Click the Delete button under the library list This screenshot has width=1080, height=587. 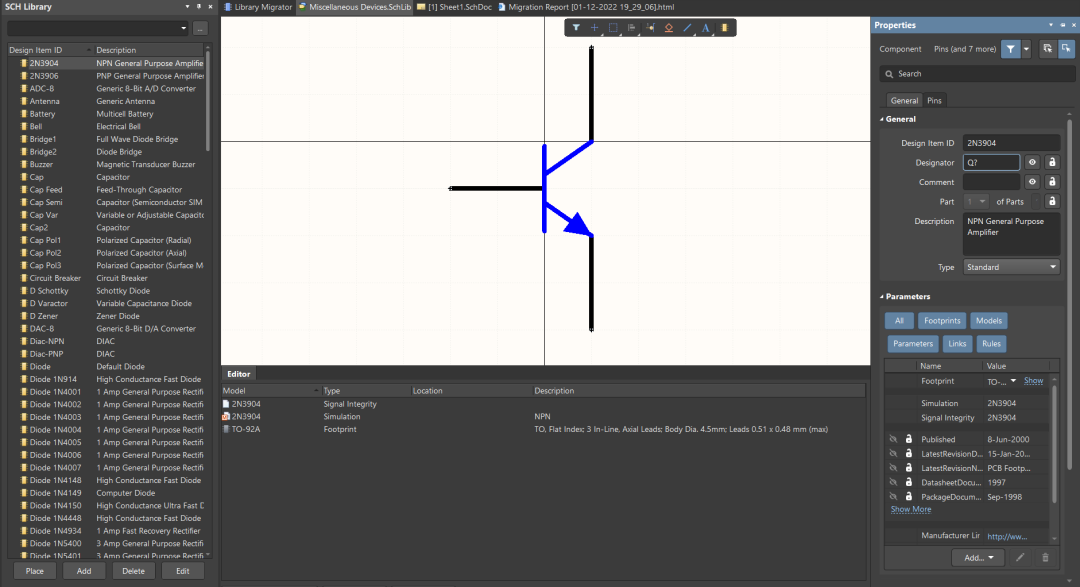(133, 570)
